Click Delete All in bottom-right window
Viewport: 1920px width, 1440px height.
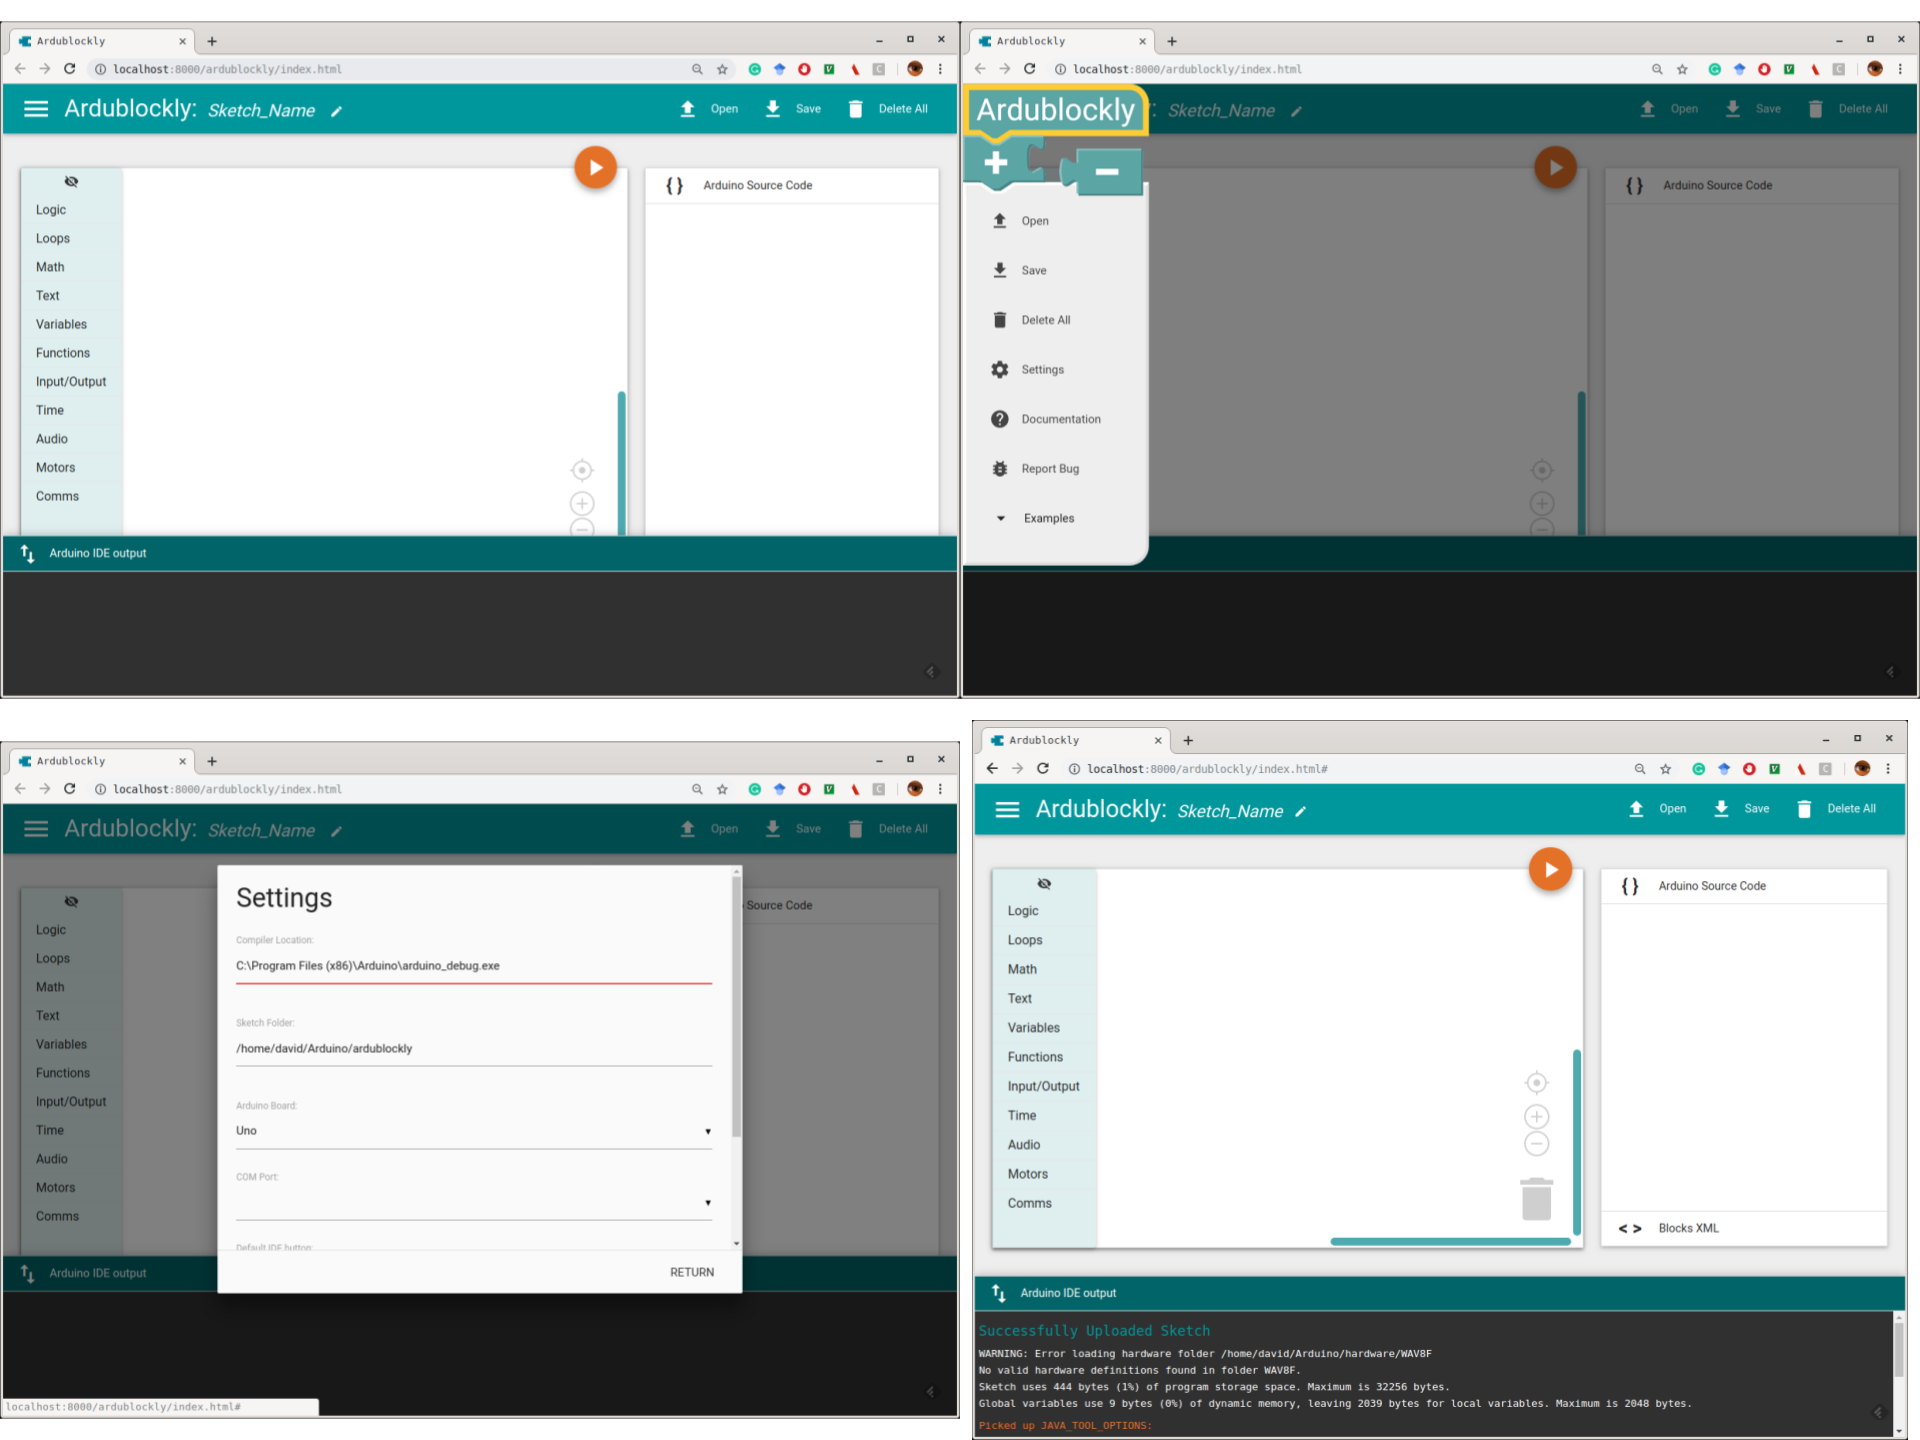pyautogui.click(x=1836, y=809)
